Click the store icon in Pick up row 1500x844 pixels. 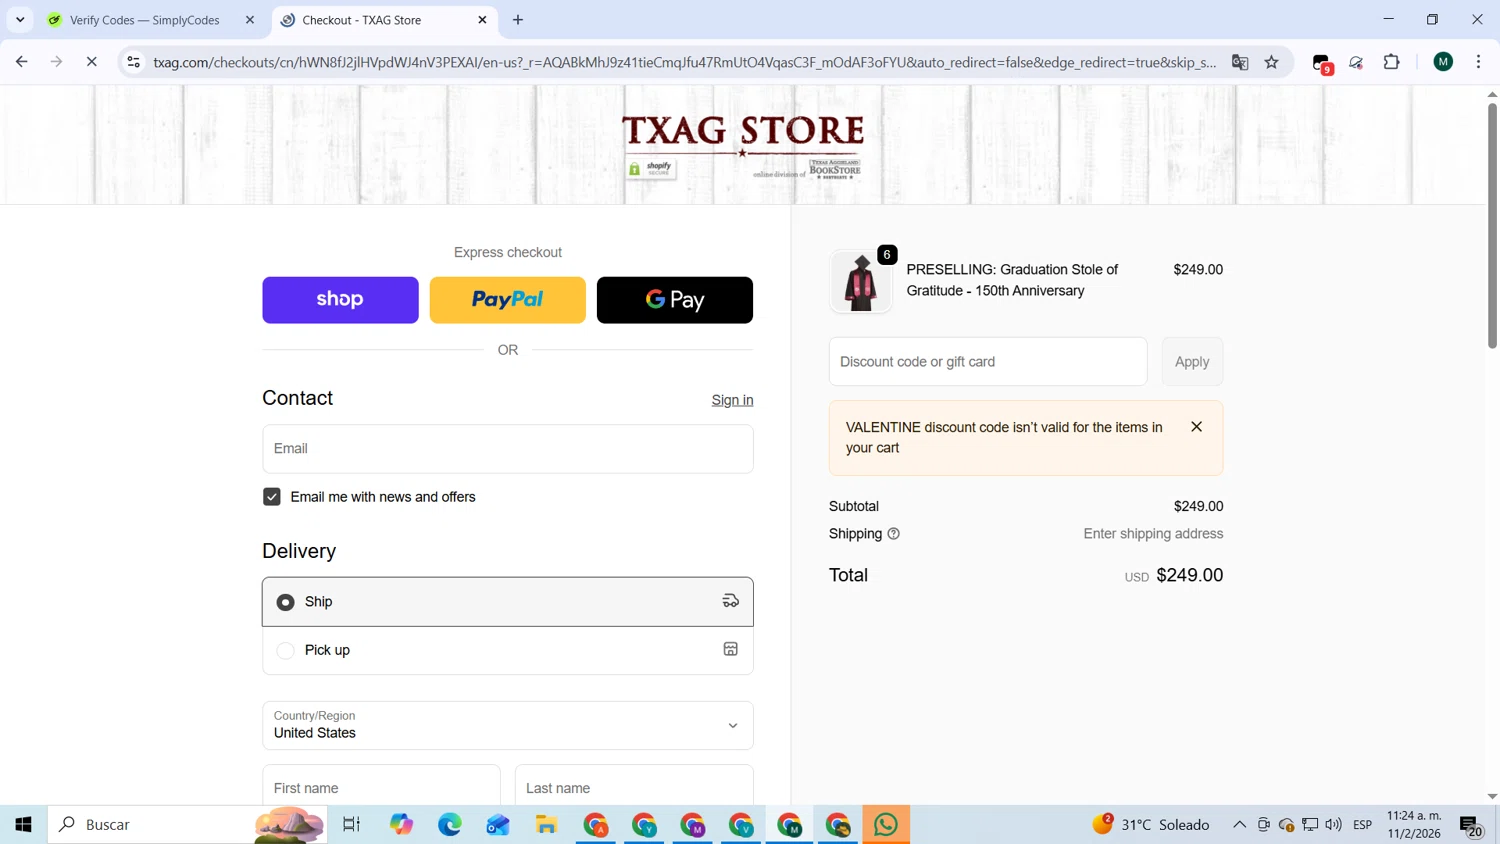pos(731,649)
